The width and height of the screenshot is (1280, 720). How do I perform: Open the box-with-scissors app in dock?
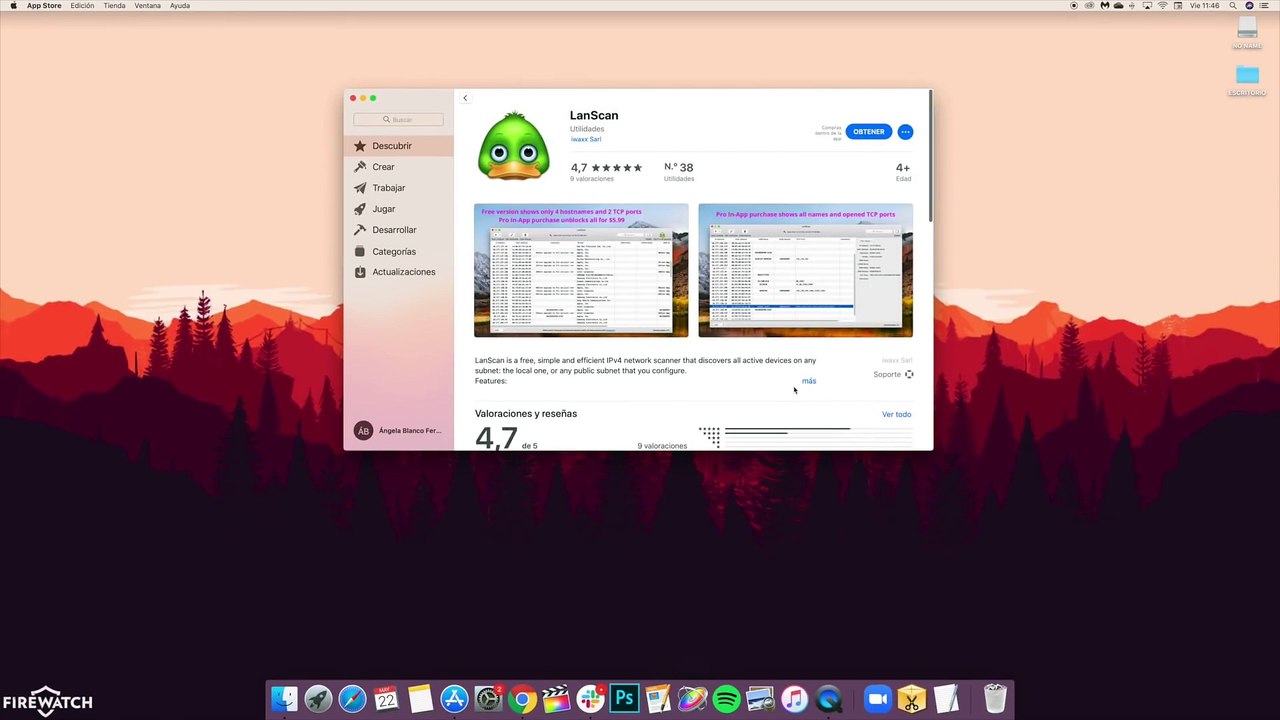point(911,699)
